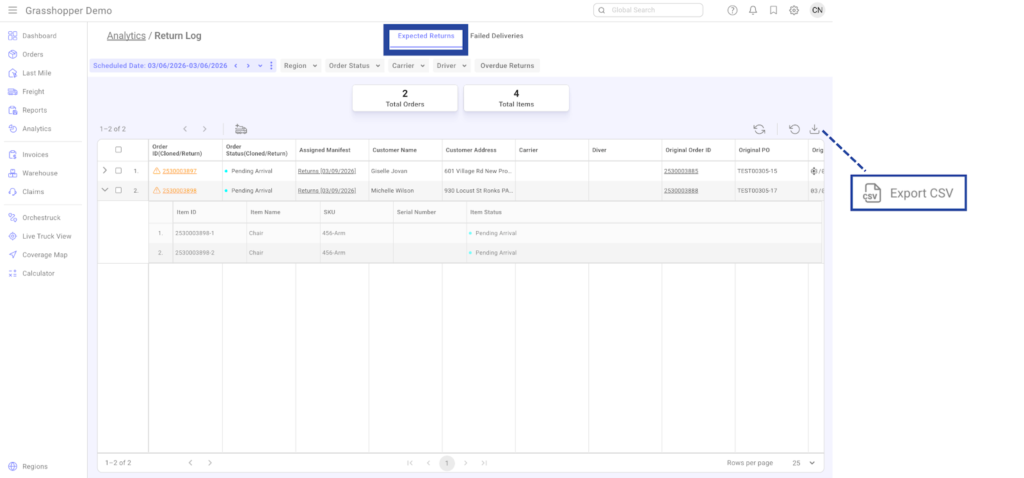Open the settings gear icon

[793, 10]
